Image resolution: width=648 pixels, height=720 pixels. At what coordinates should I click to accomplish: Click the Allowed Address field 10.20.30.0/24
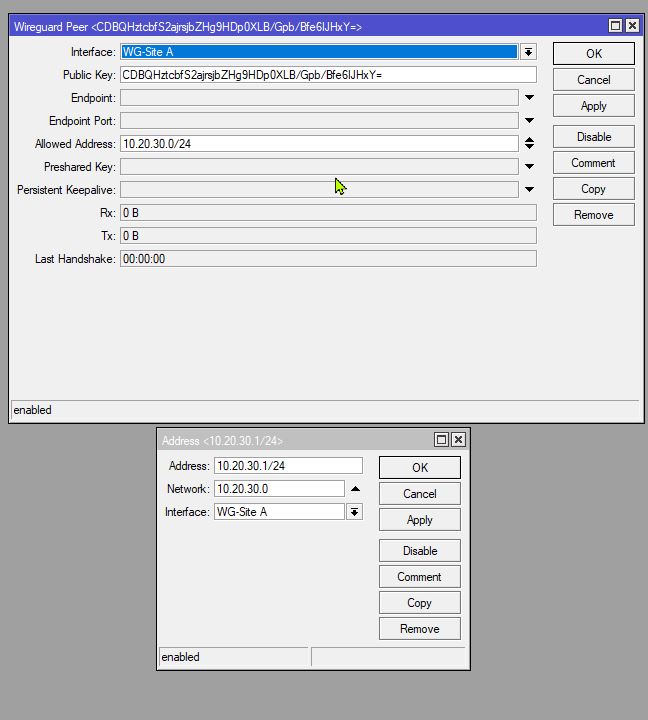coord(319,144)
